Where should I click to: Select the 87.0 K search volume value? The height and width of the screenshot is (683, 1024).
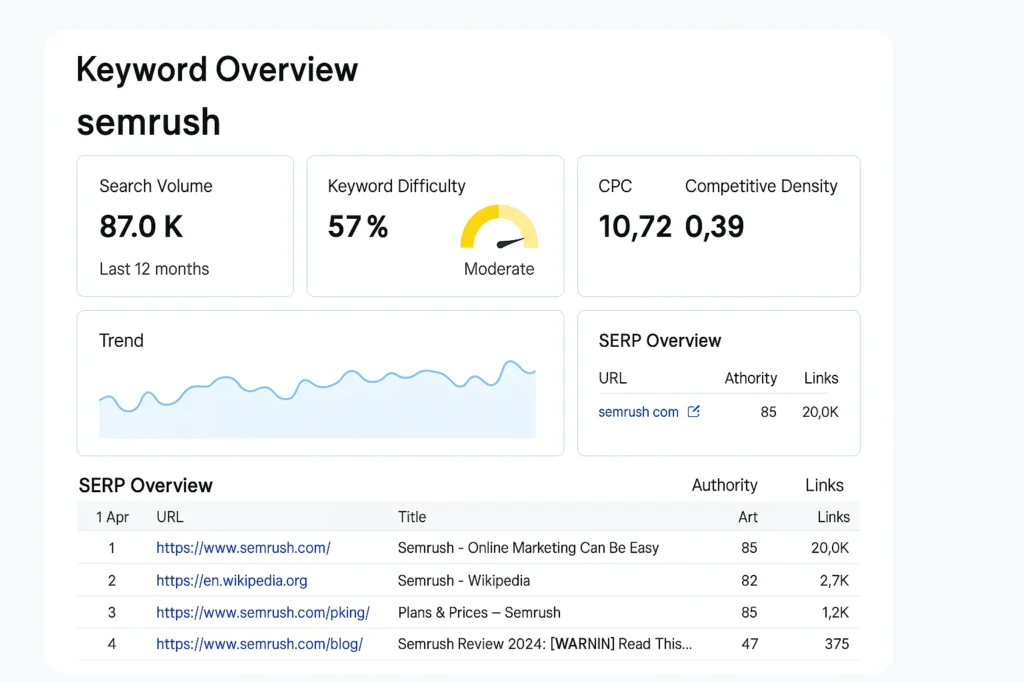[x=141, y=227]
